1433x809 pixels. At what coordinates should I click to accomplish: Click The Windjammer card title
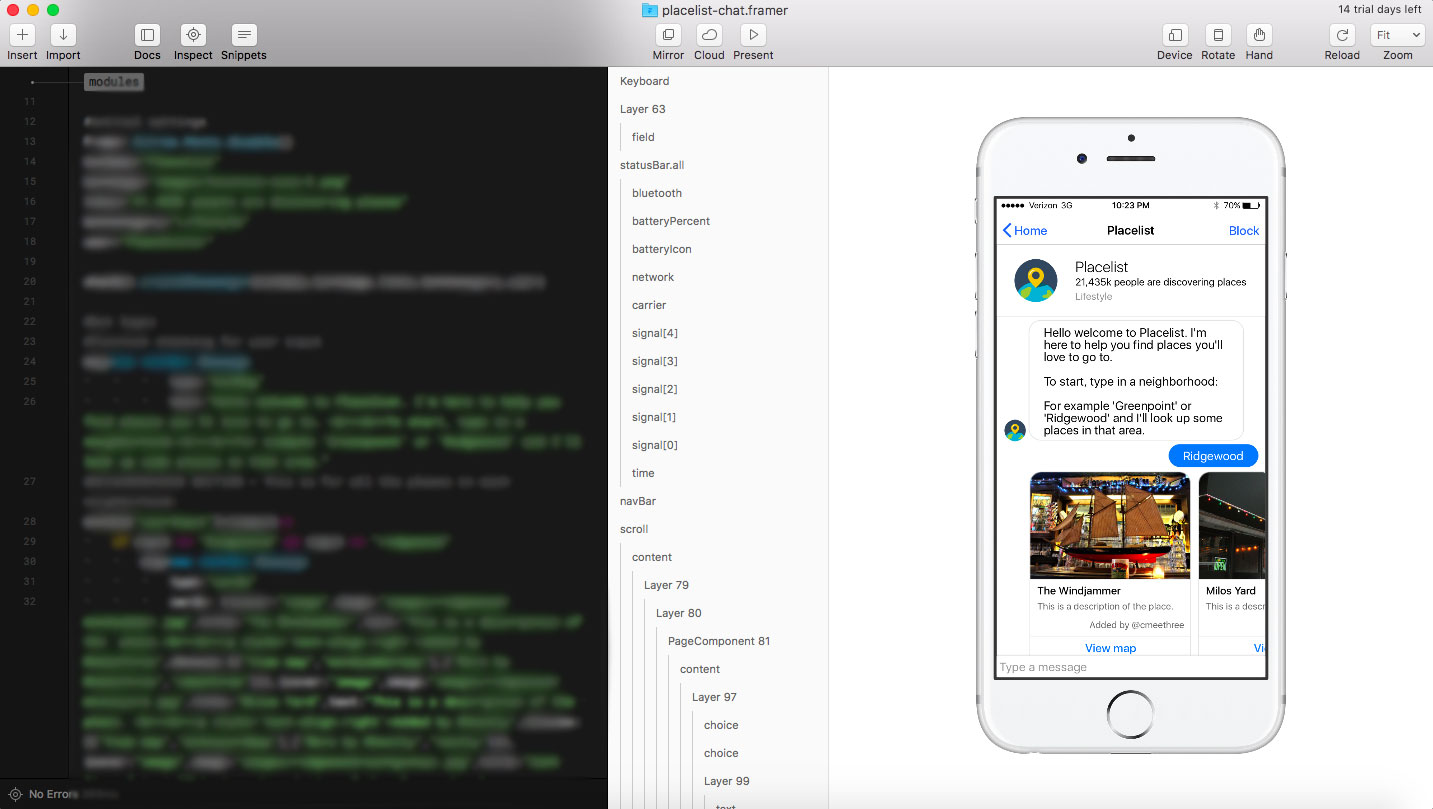[1079, 591]
